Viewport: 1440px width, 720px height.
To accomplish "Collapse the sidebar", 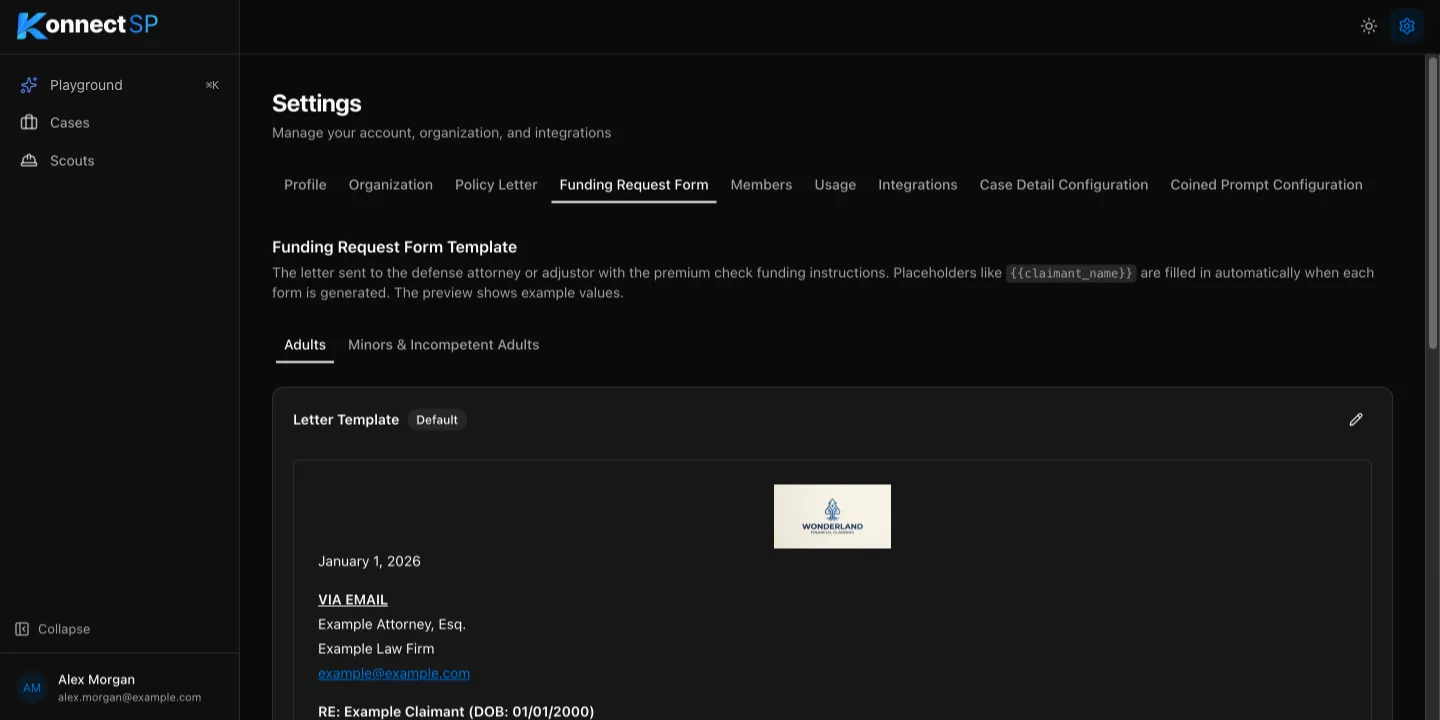I will click(x=53, y=629).
